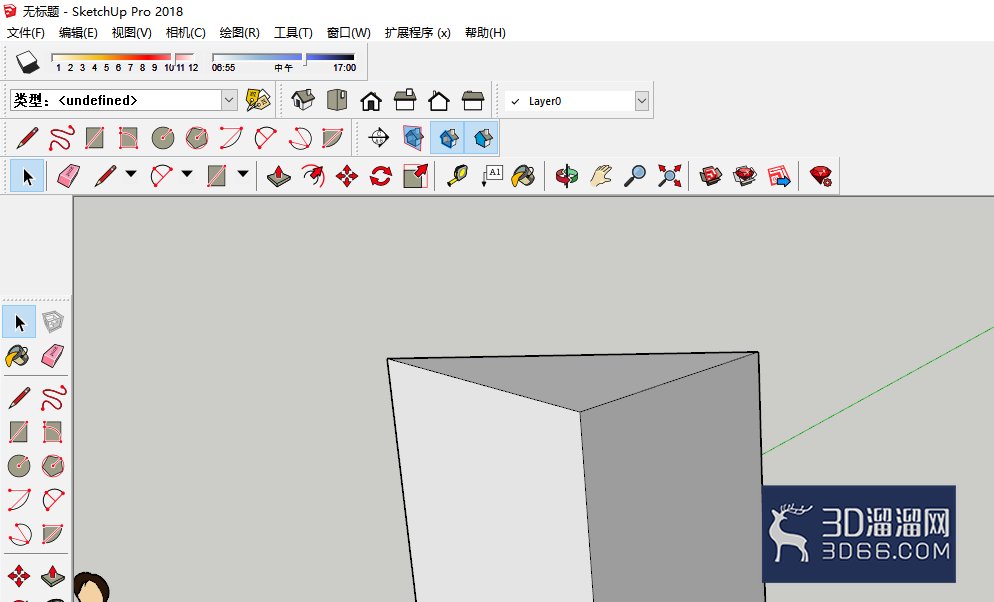The image size is (994, 602).
Task: Open the 扩展程序 extensions menu
Action: click(x=417, y=32)
